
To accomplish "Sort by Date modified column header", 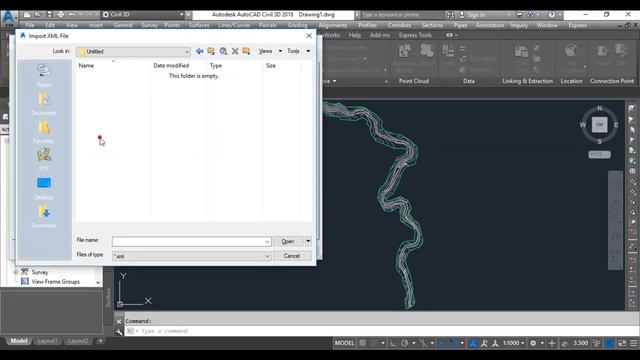I will click(178, 65).
